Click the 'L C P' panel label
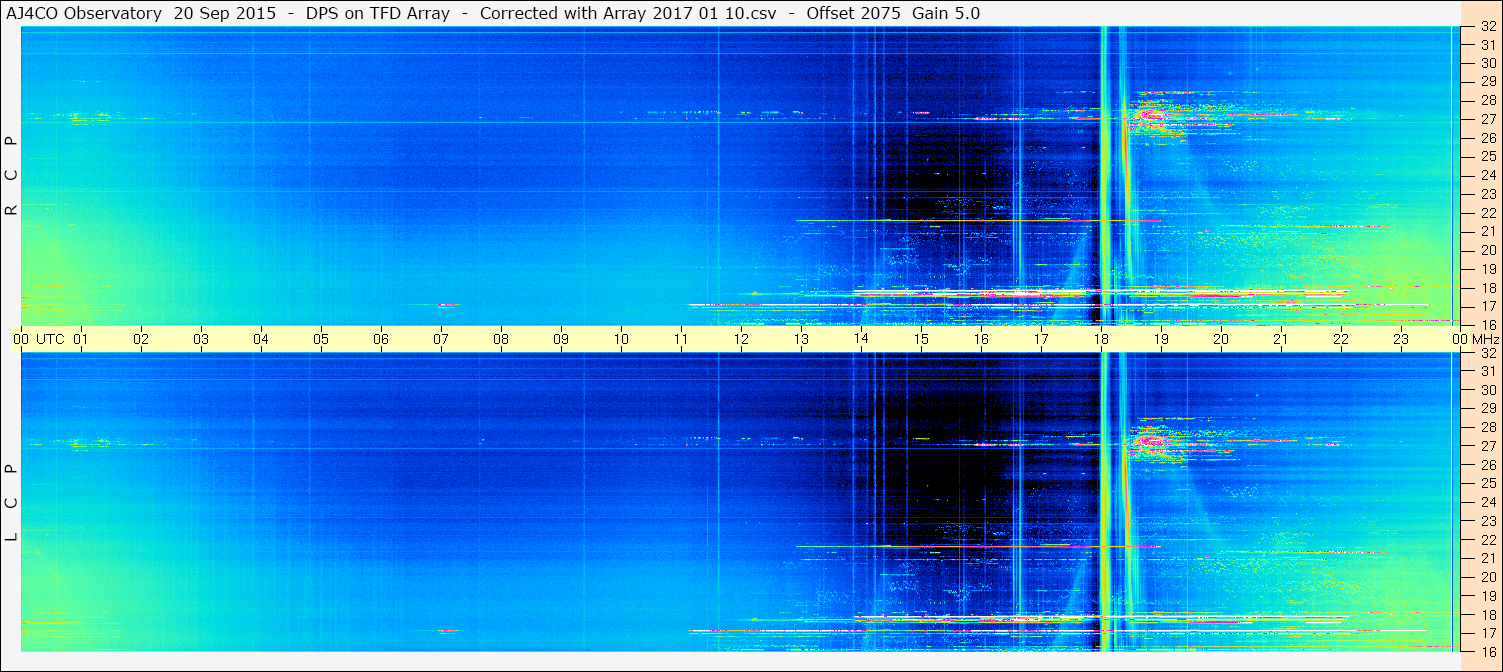 pyautogui.click(x=11, y=503)
